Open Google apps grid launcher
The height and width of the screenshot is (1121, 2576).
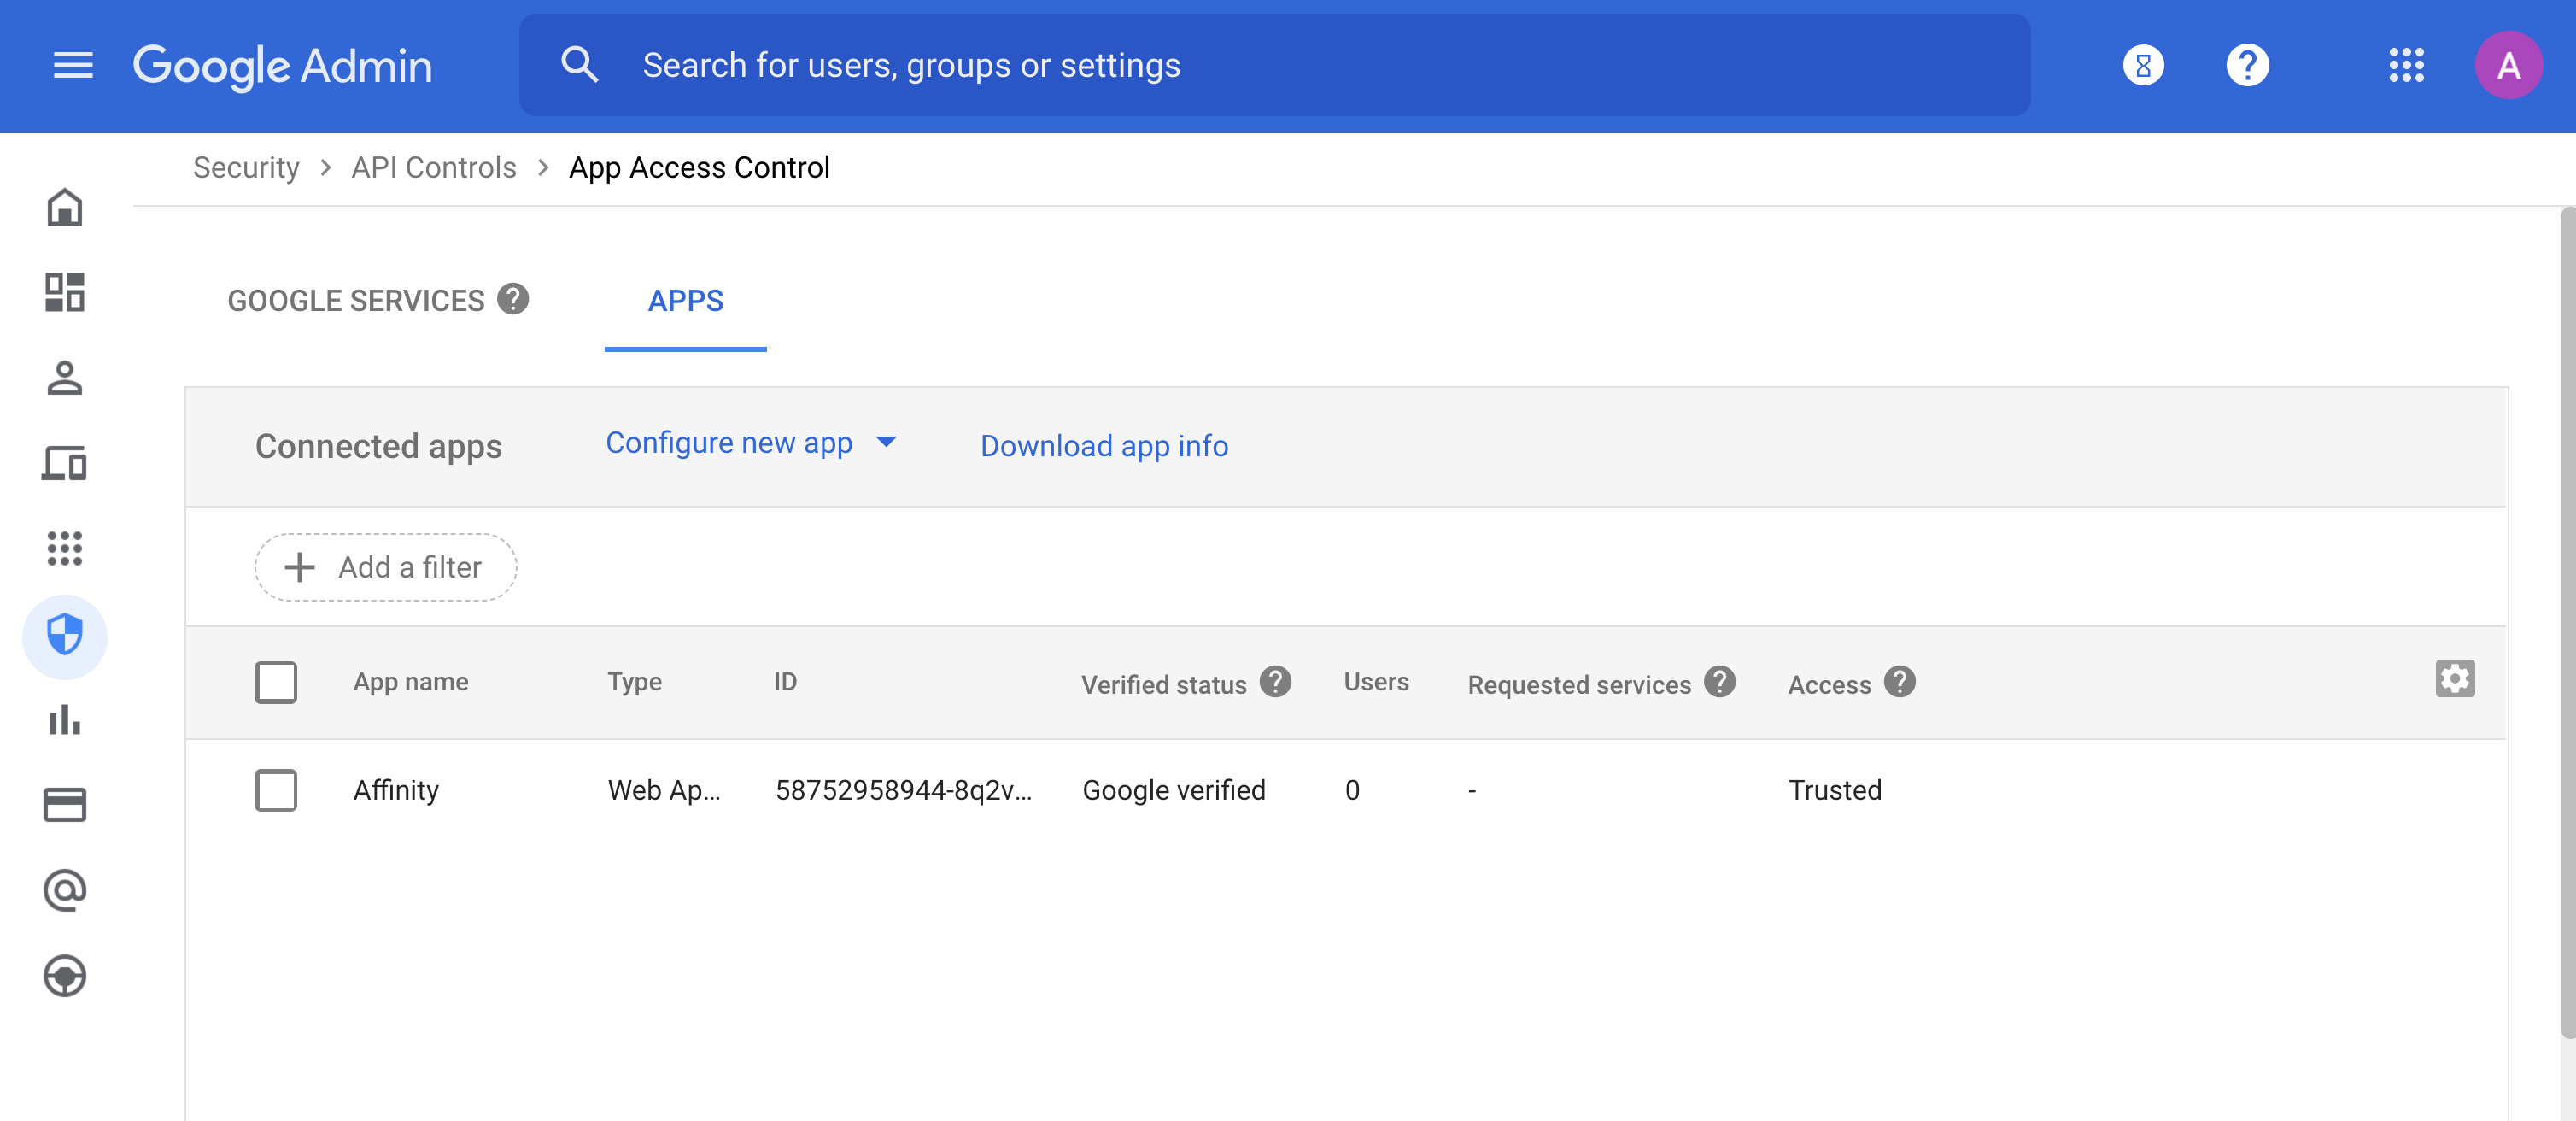(x=2406, y=66)
